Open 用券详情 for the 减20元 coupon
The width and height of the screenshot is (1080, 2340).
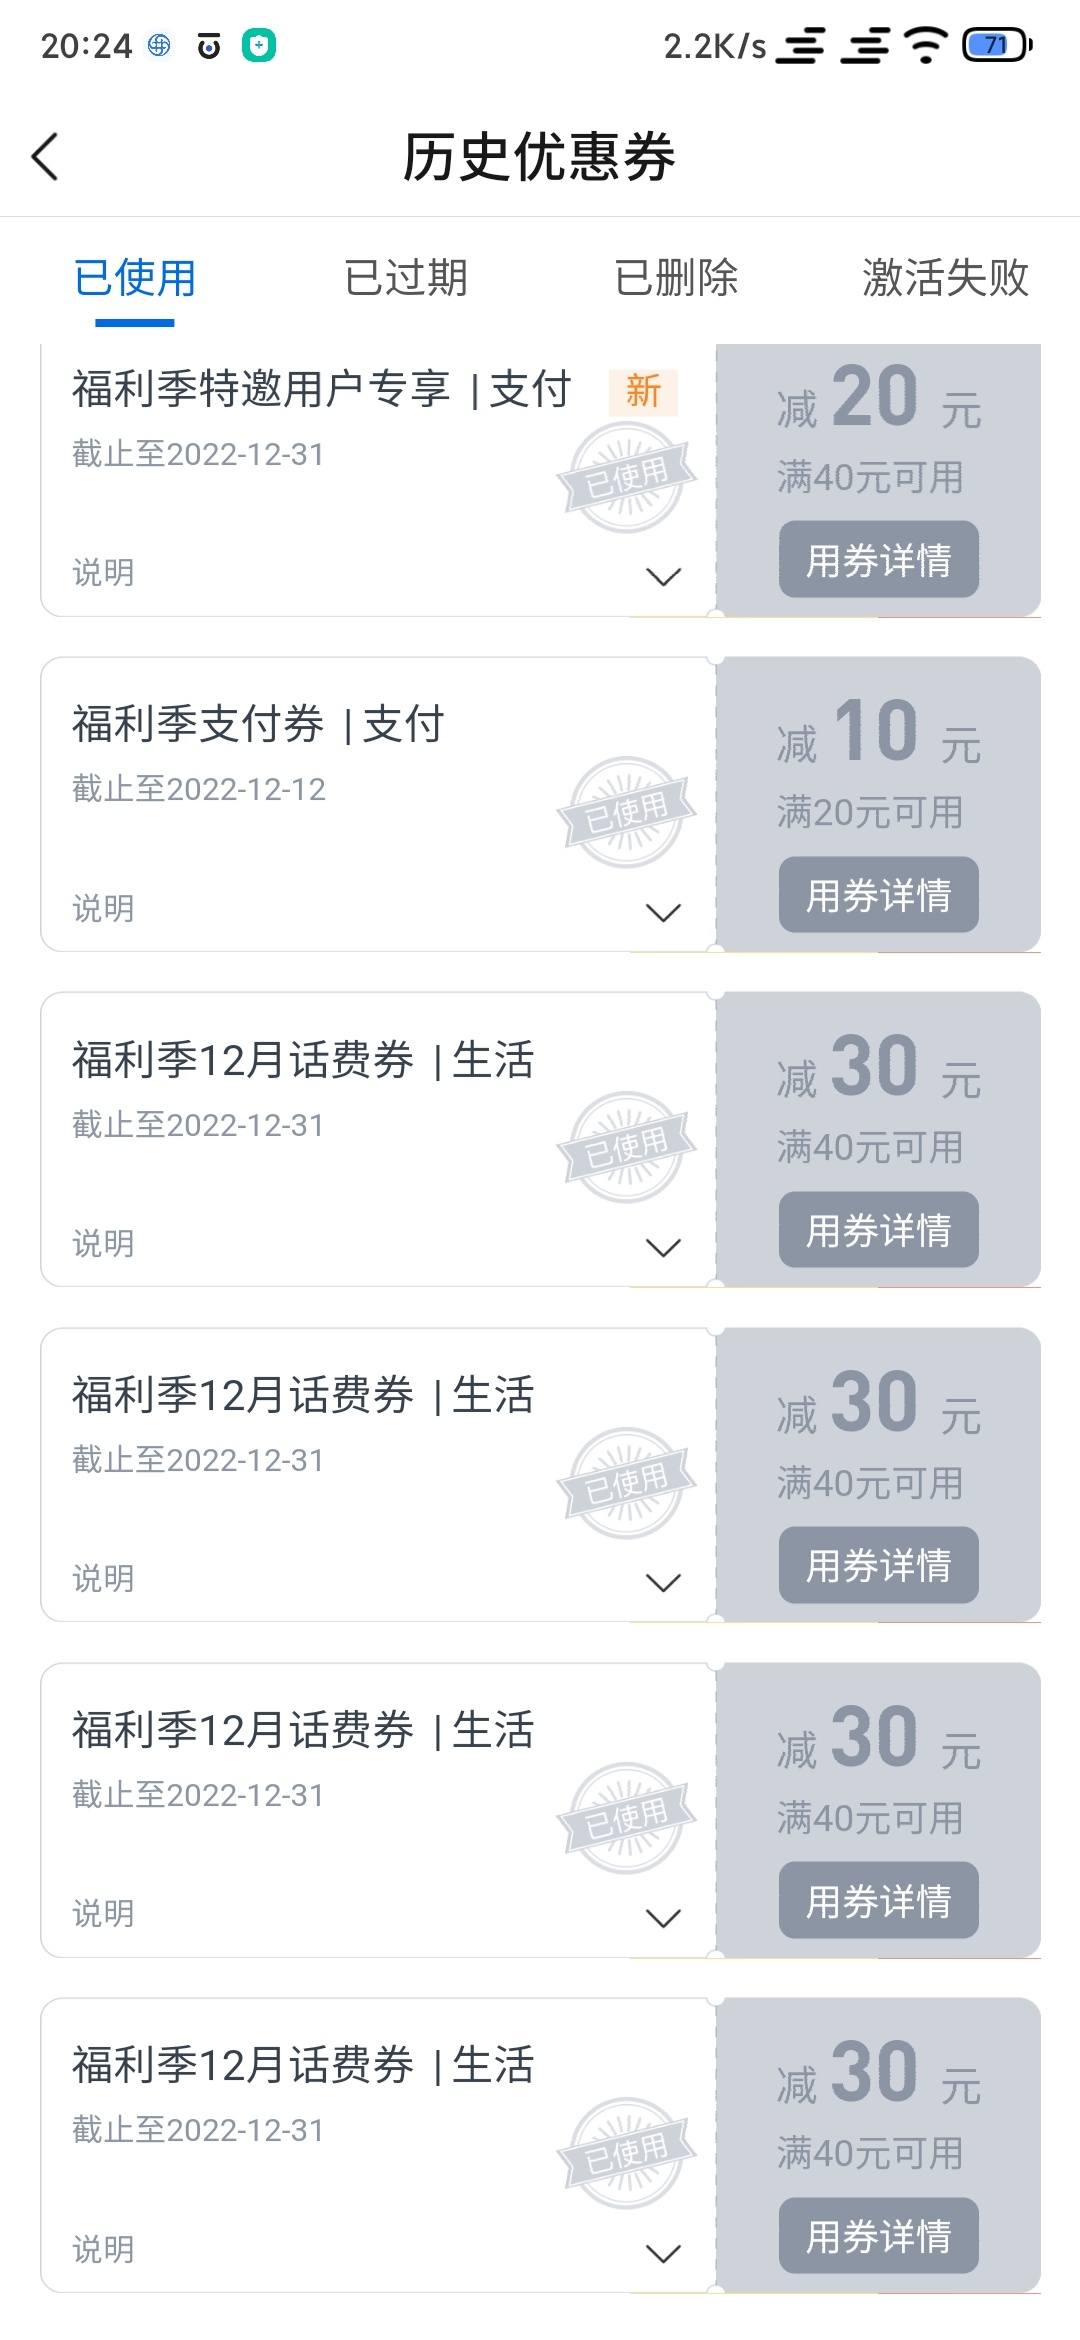point(879,559)
